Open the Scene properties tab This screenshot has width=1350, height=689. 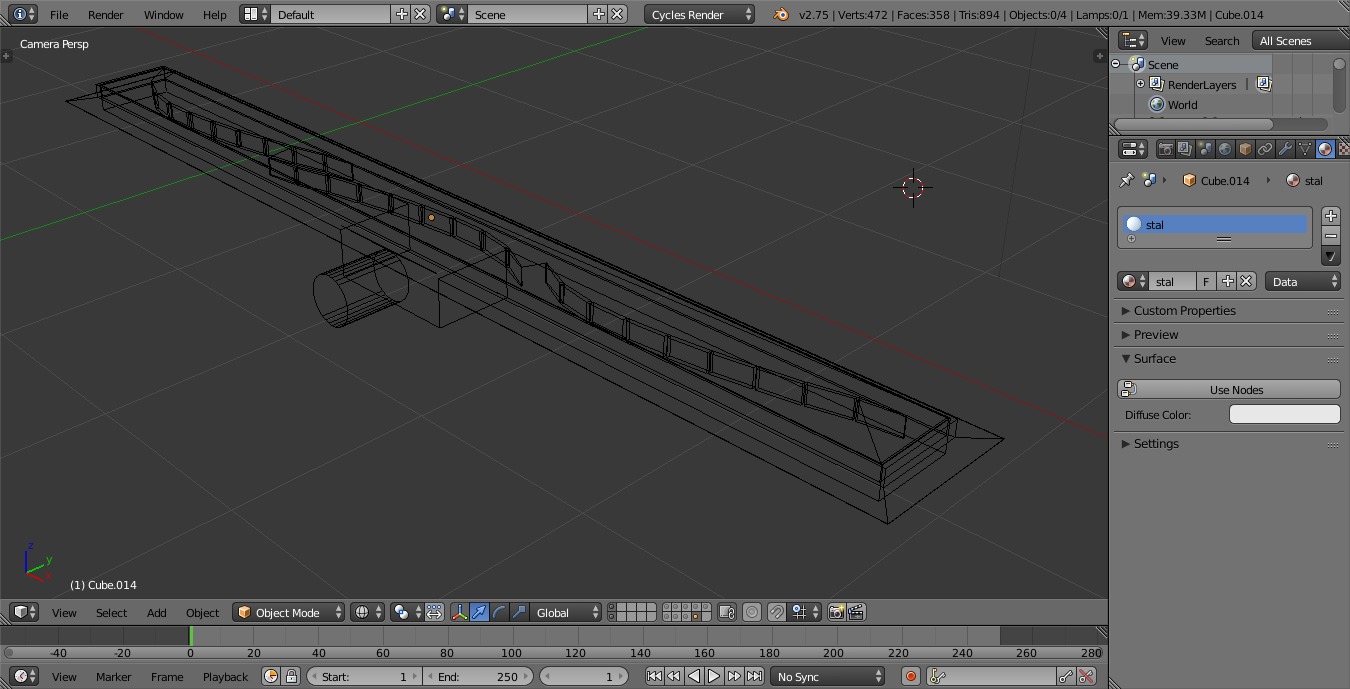(x=1205, y=149)
